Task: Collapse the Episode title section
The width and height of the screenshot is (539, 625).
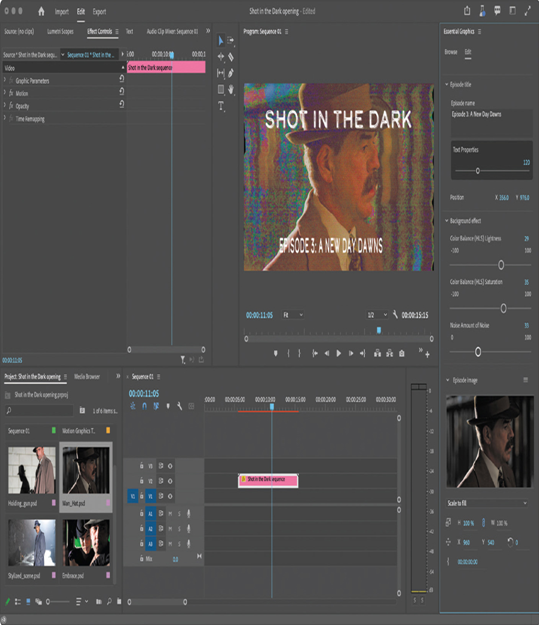Action: pos(447,85)
